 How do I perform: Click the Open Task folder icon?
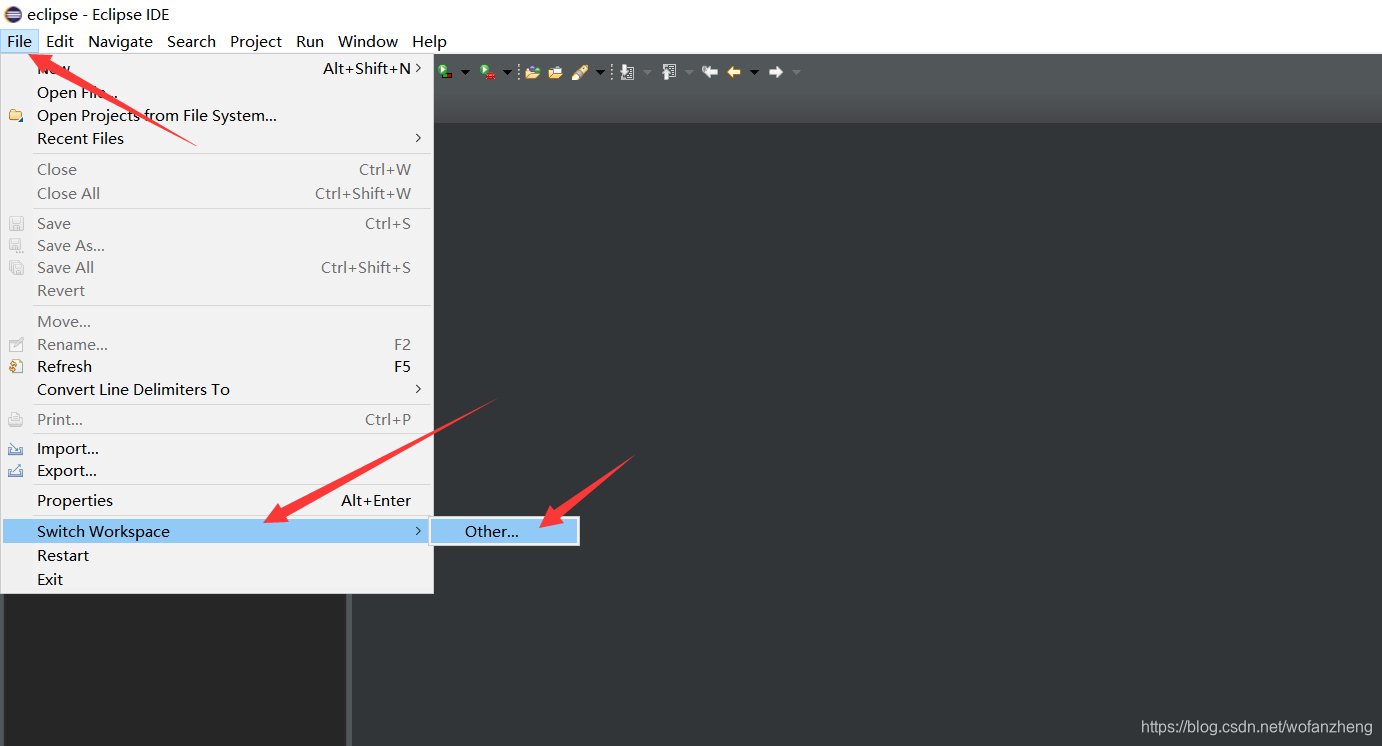pos(555,72)
